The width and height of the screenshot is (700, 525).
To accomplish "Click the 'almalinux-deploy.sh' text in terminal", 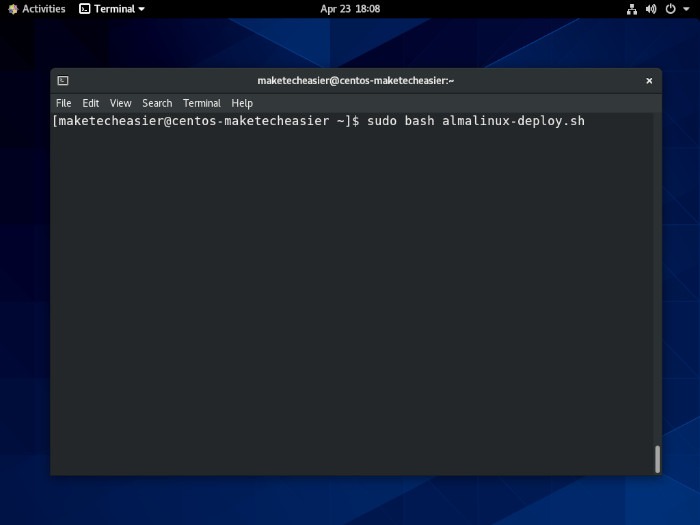I will (513, 121).
